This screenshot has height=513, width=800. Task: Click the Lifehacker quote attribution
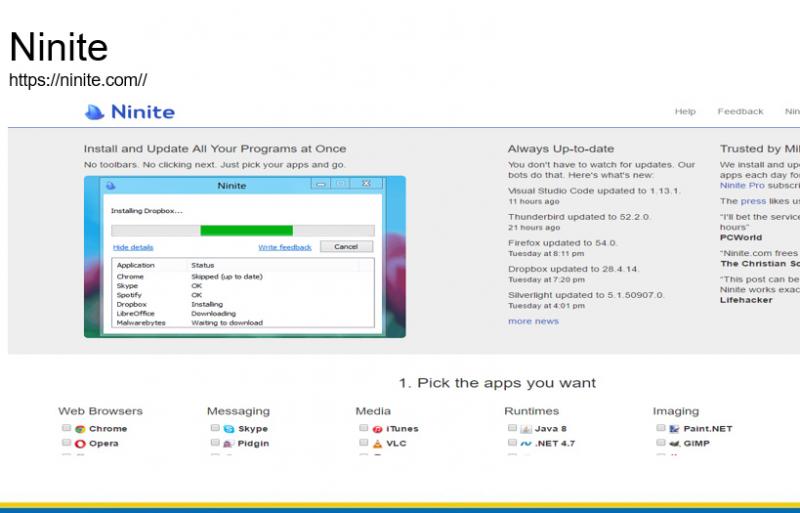(x=746, y=300)
